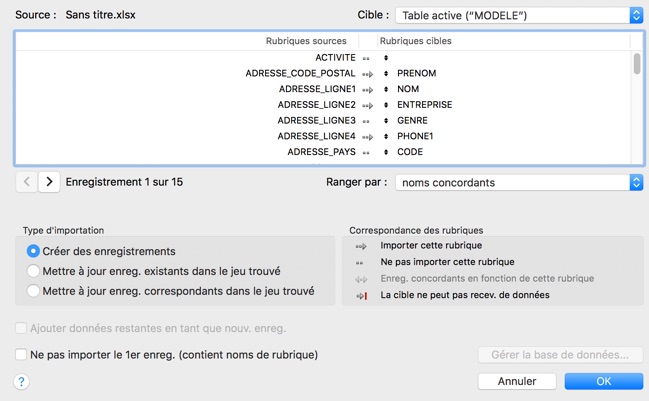Image resolution: width=649 pixels, height=401 pixels.
Task: Toggle import arrow for ADRESSE_LIGNE1 row
Action: pos(367,90)
